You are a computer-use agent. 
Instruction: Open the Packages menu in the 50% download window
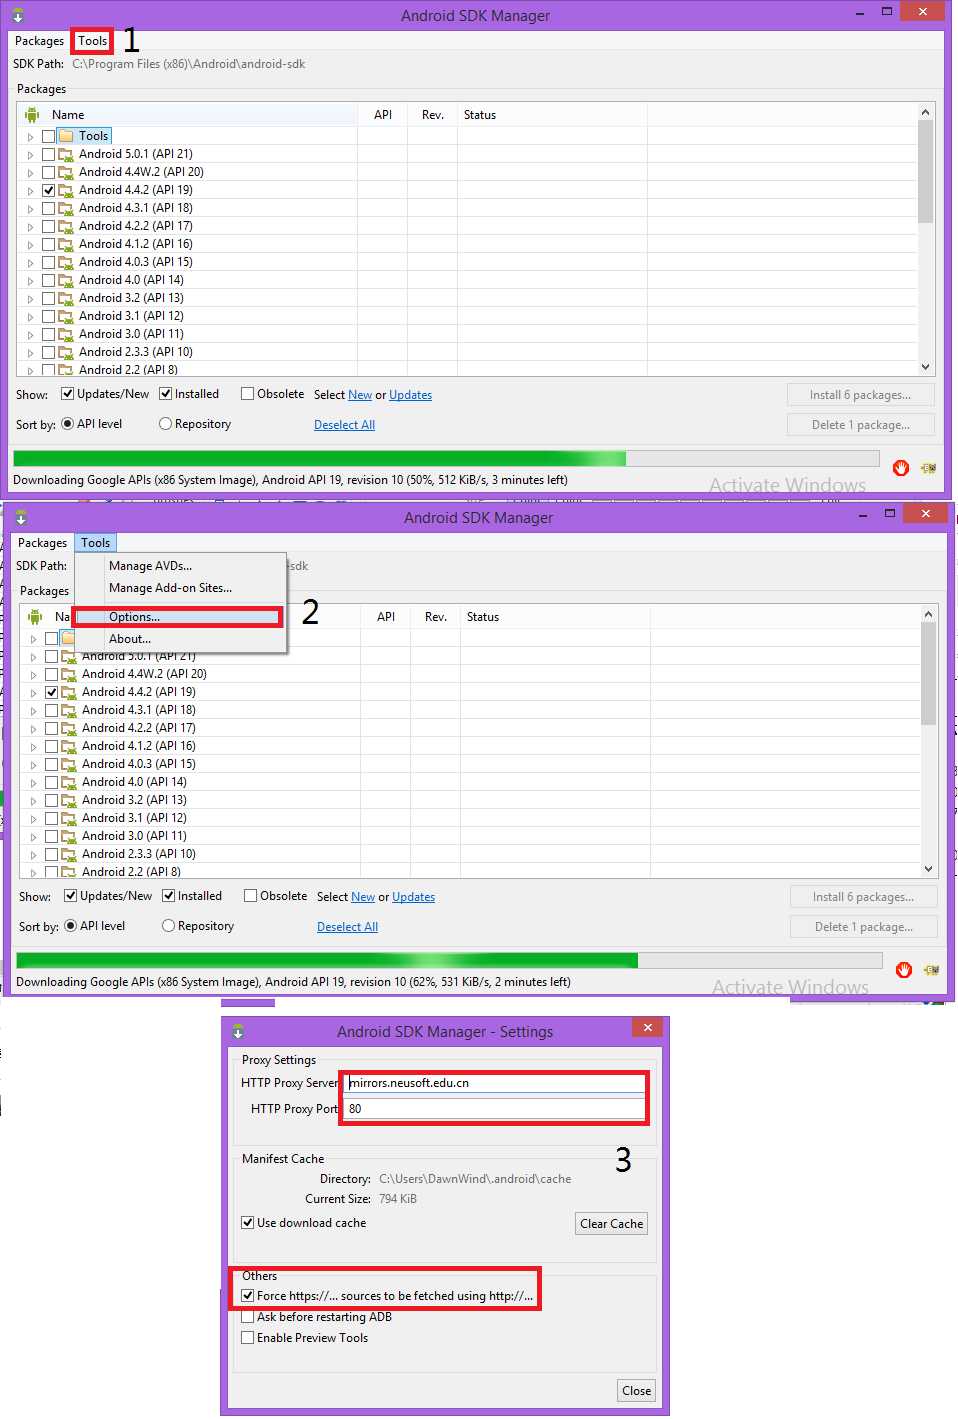coord(39,41)
